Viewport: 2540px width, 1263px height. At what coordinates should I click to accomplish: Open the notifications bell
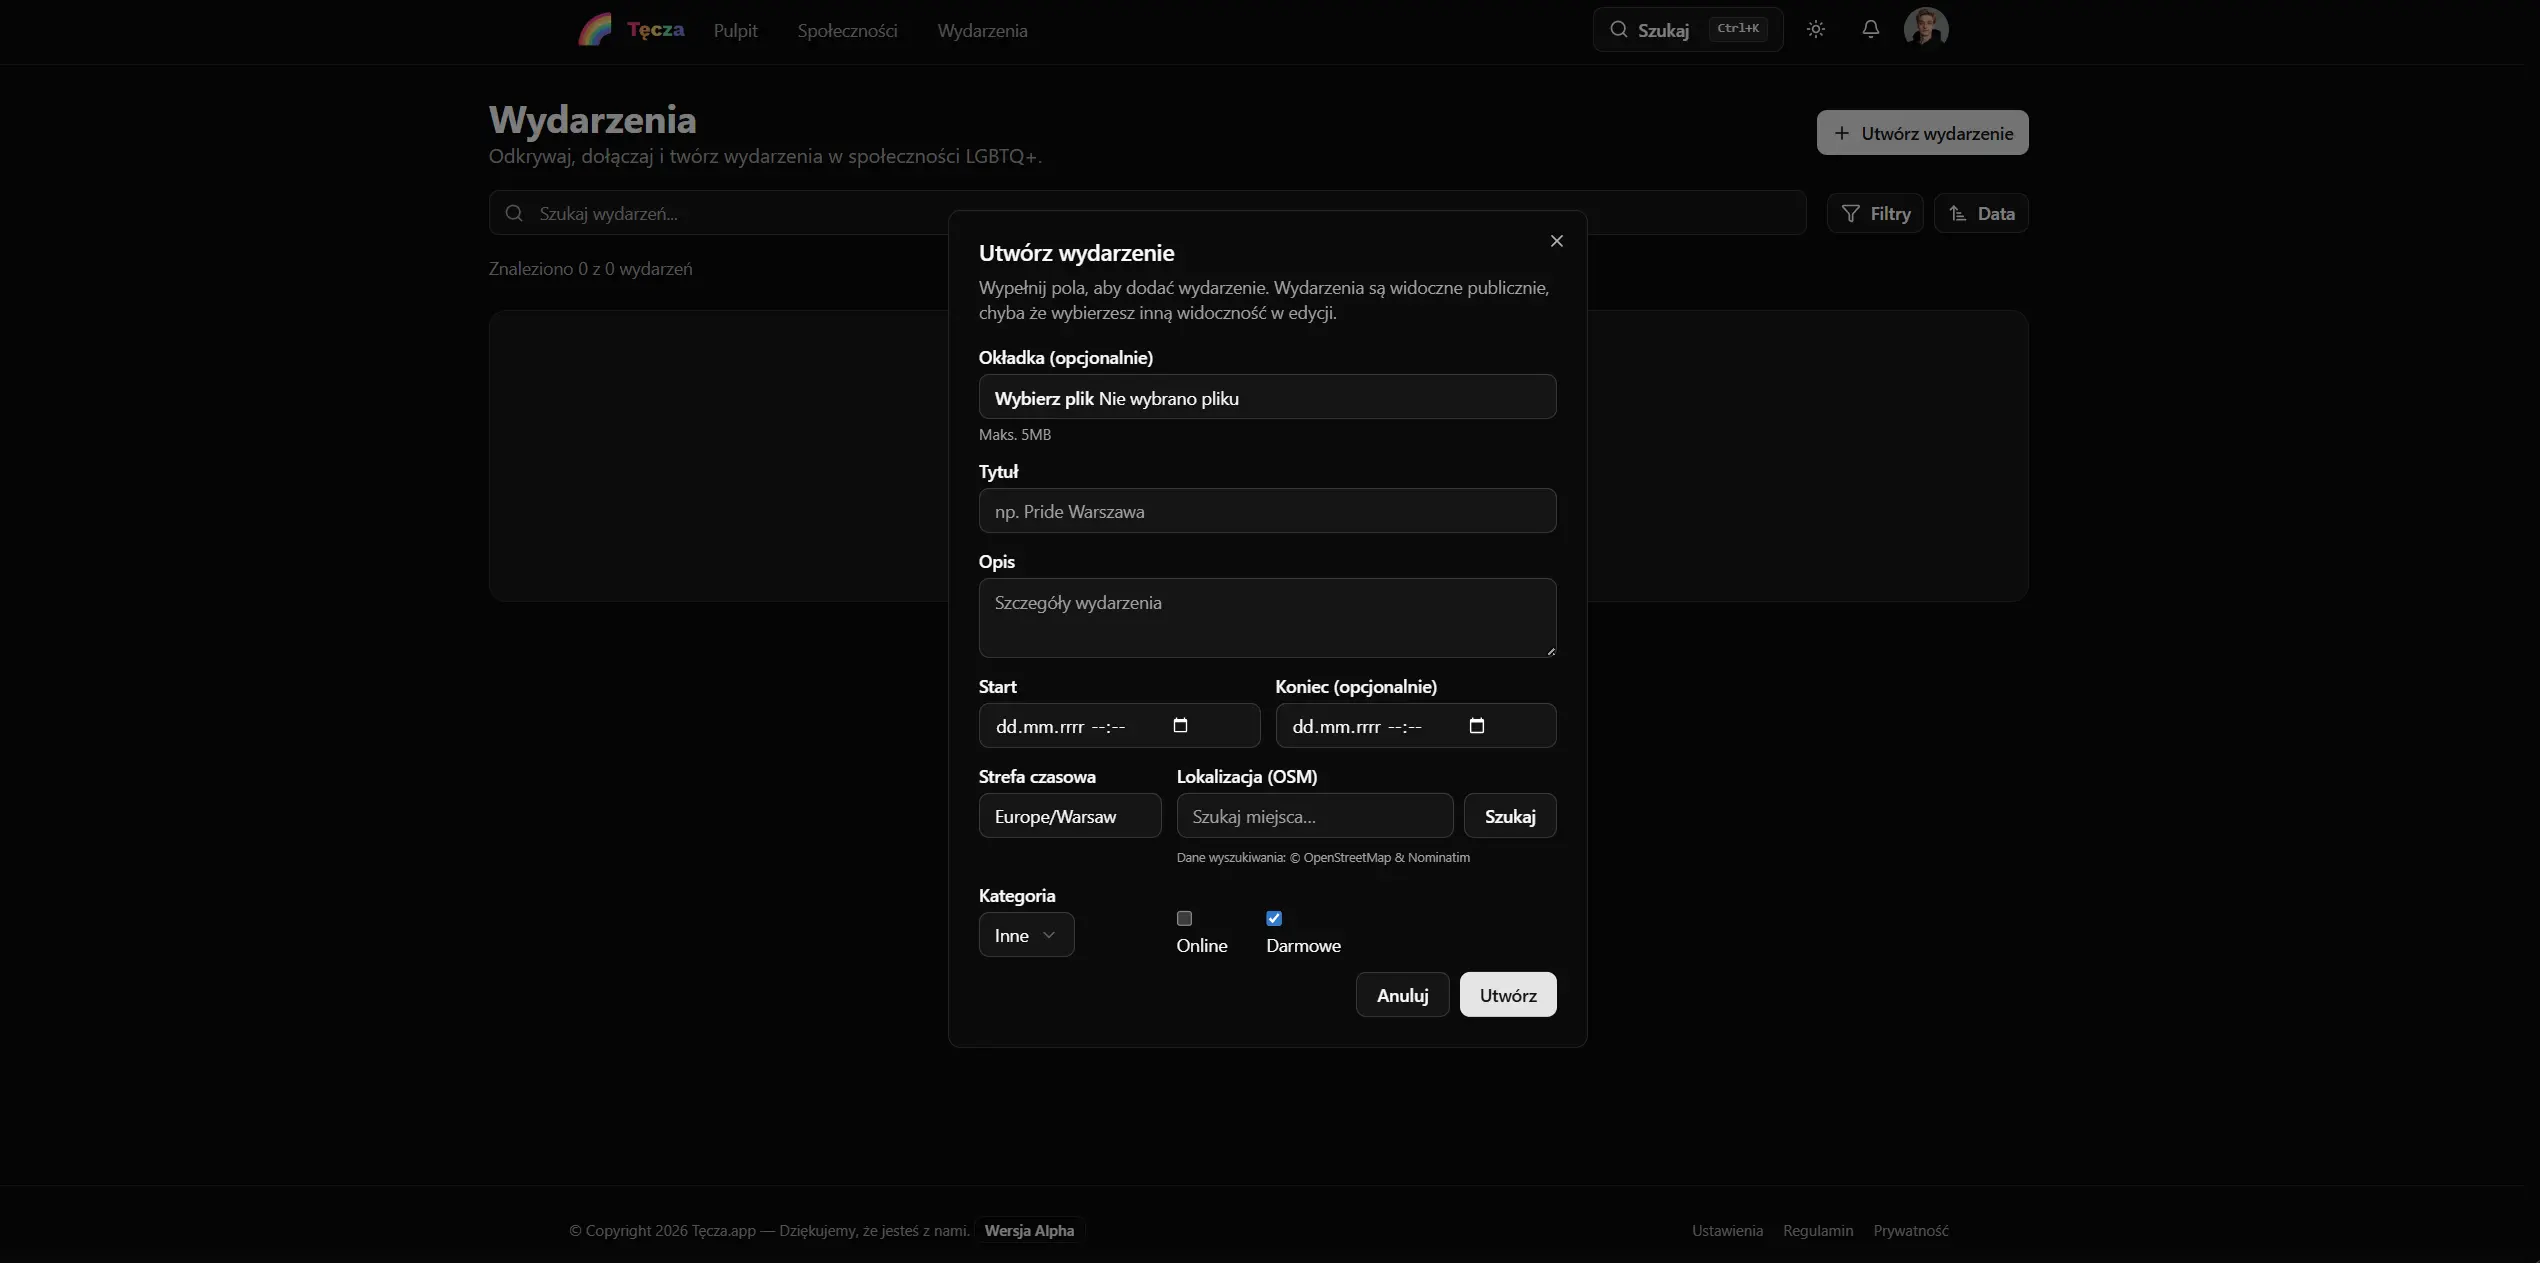point(1870,29)
